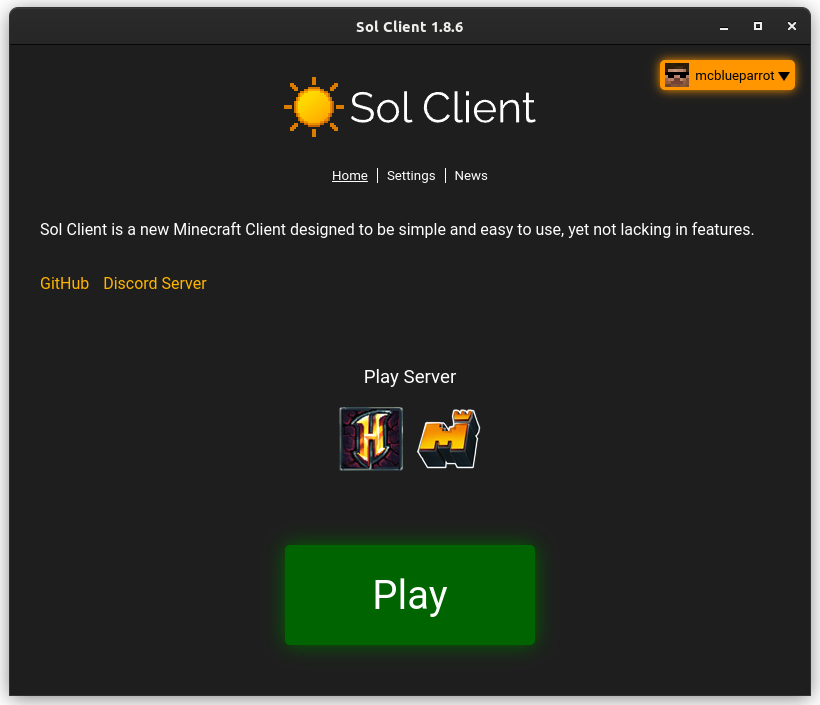820x705 pixels.
Task: Click the mcblueparrot username text
Action: click(x=734, y=76)
